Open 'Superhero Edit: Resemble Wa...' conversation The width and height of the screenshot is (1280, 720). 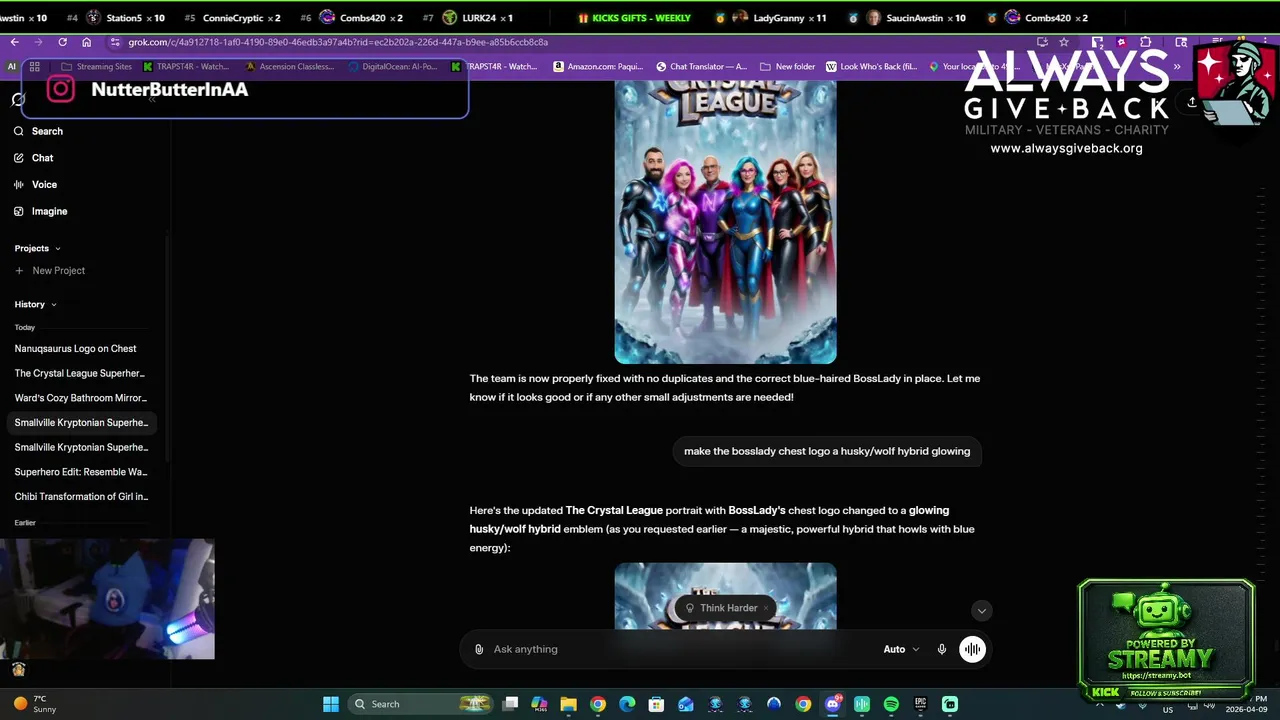coord(80,472)
